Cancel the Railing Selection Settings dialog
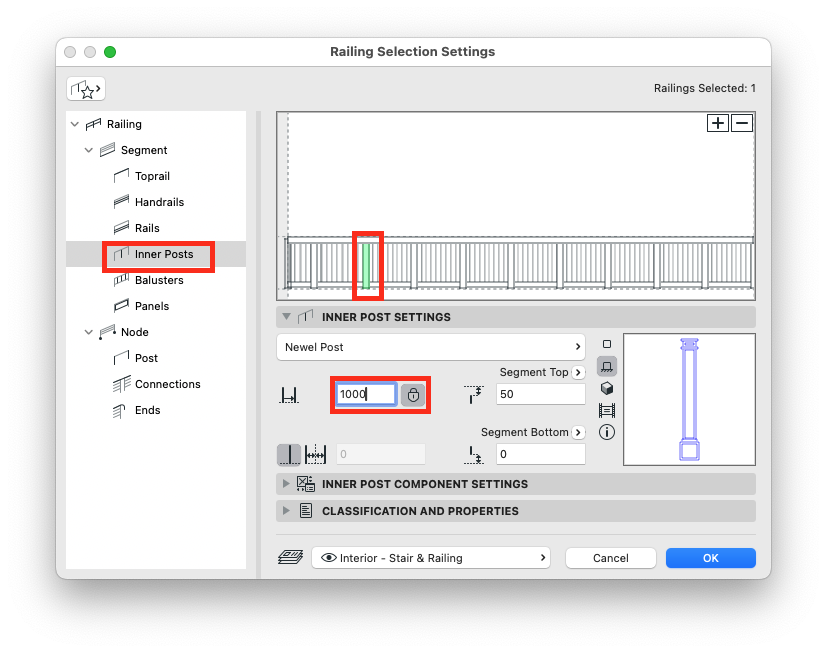This screenshot has height=653, width=827. coord(610,558)
